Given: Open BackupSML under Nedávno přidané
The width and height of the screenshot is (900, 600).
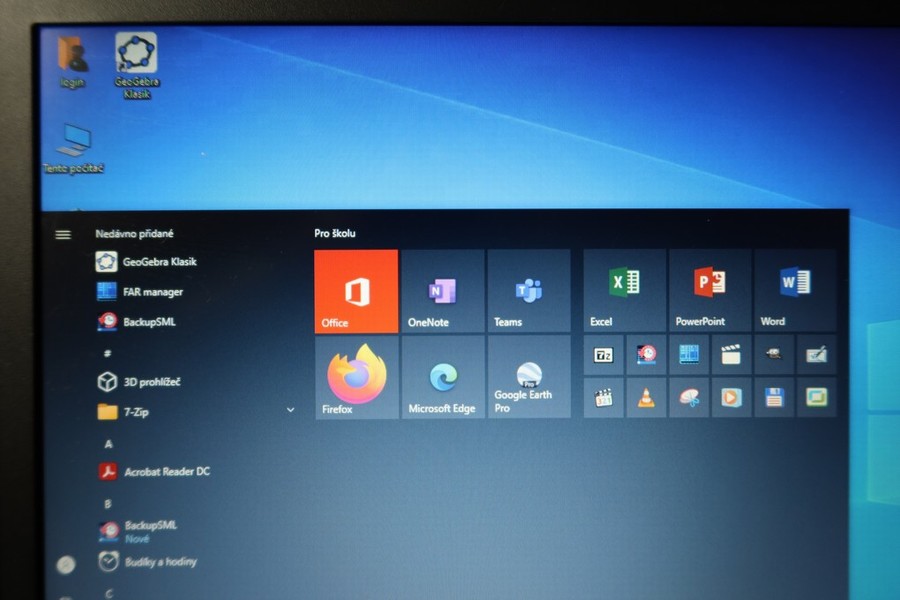Looking at the screenshot, I should tap(136, 322).
